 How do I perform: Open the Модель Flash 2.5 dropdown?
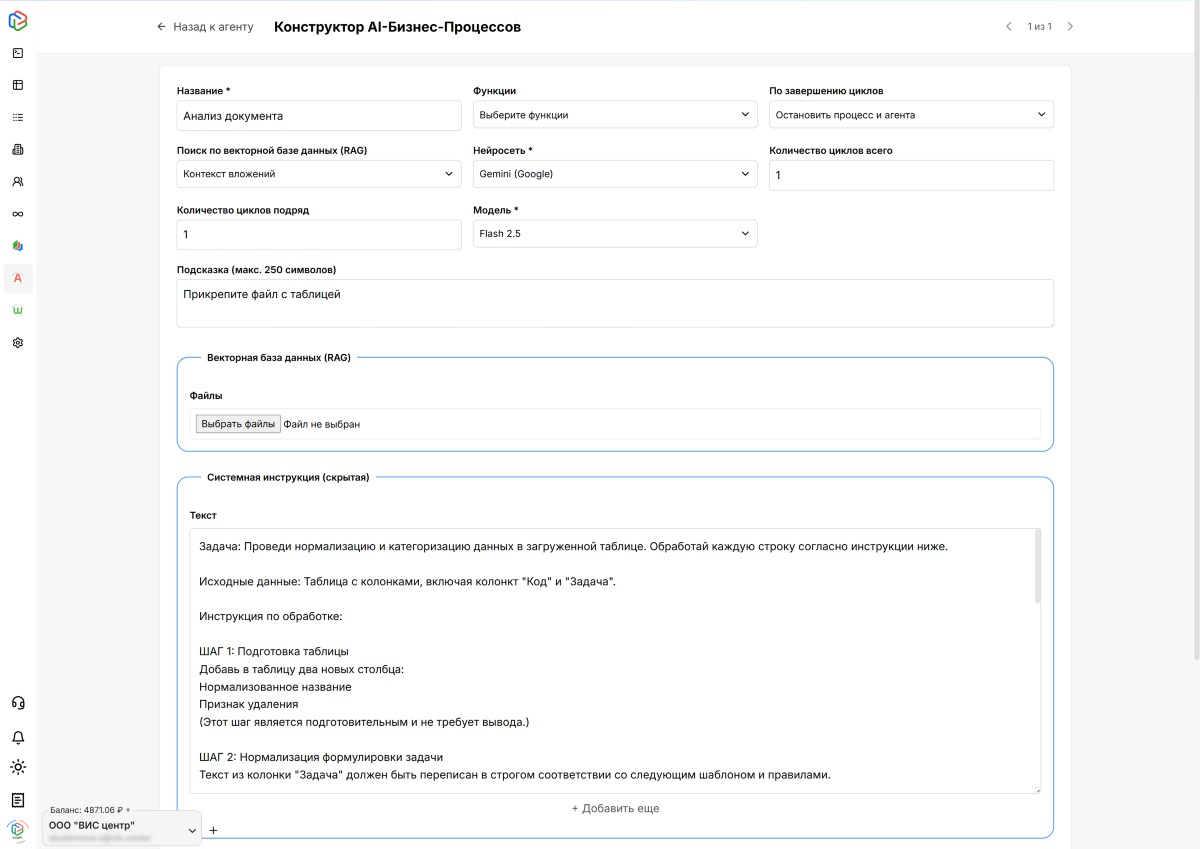tap(614, 234)
